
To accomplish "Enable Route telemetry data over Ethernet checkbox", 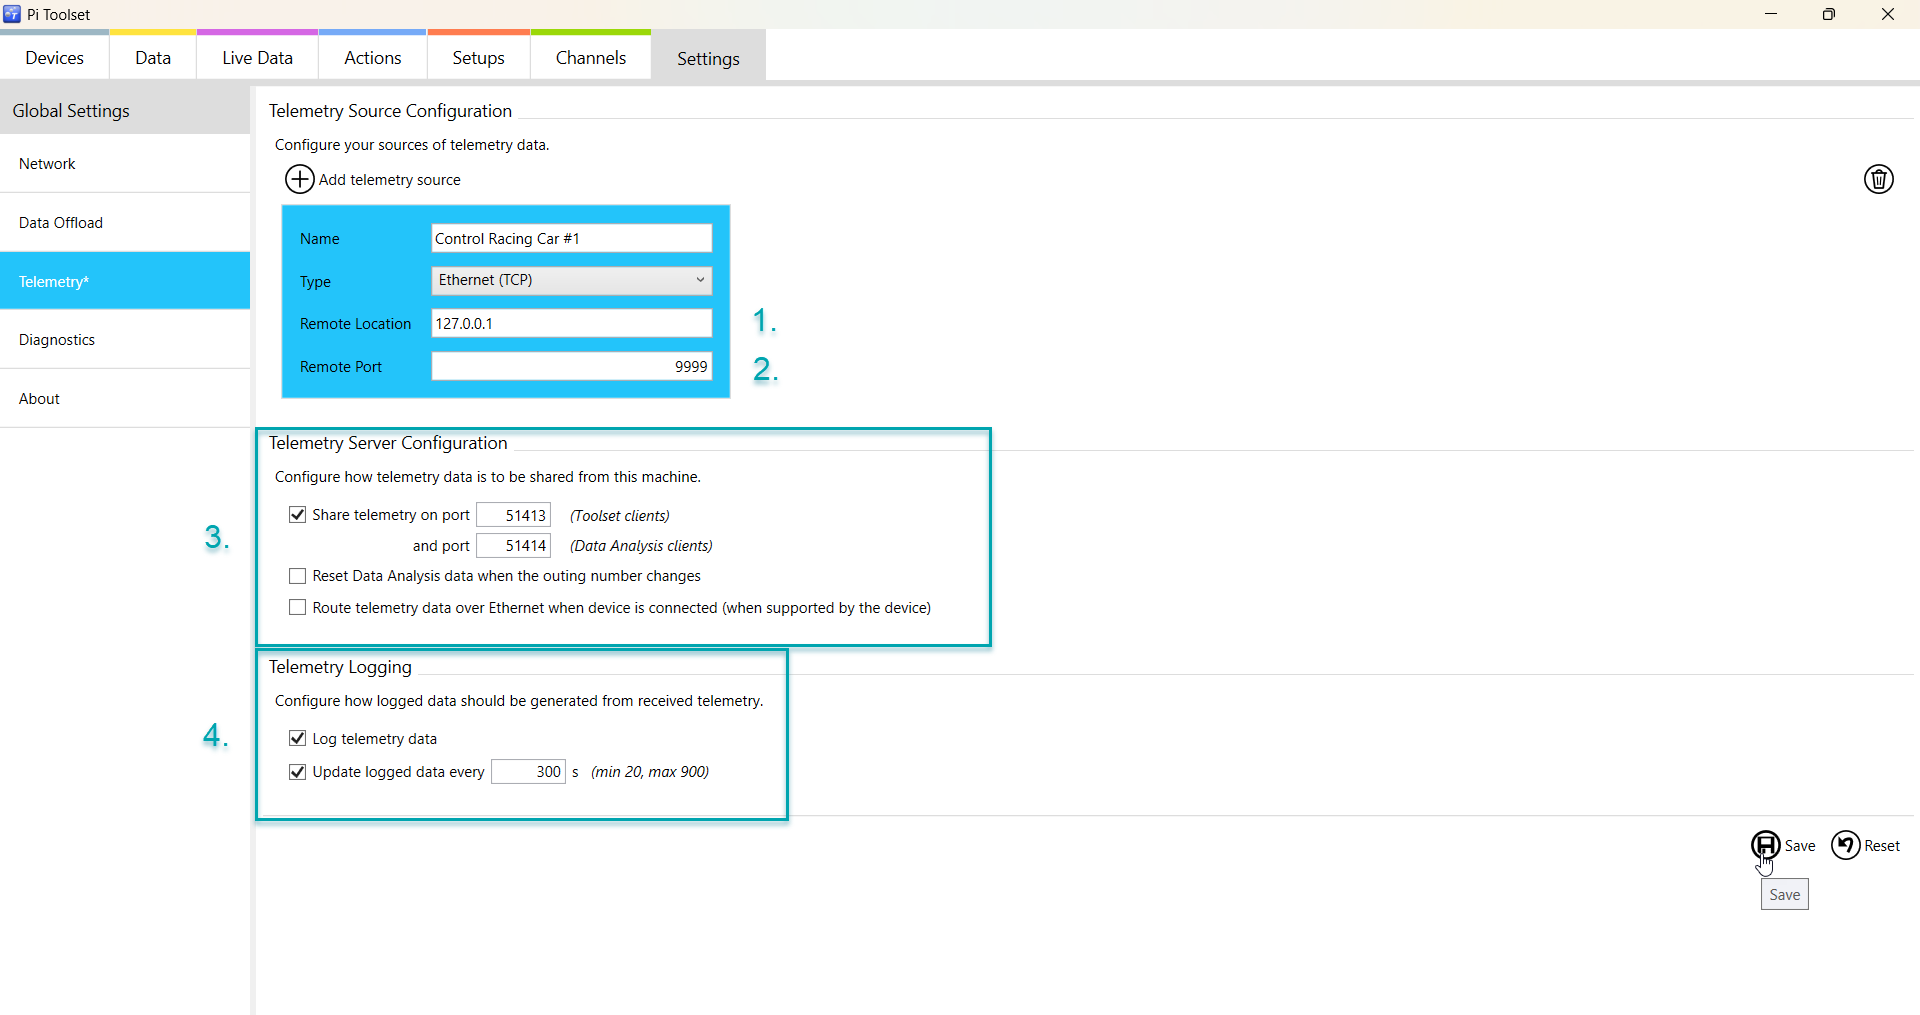I will click(297, 607).
